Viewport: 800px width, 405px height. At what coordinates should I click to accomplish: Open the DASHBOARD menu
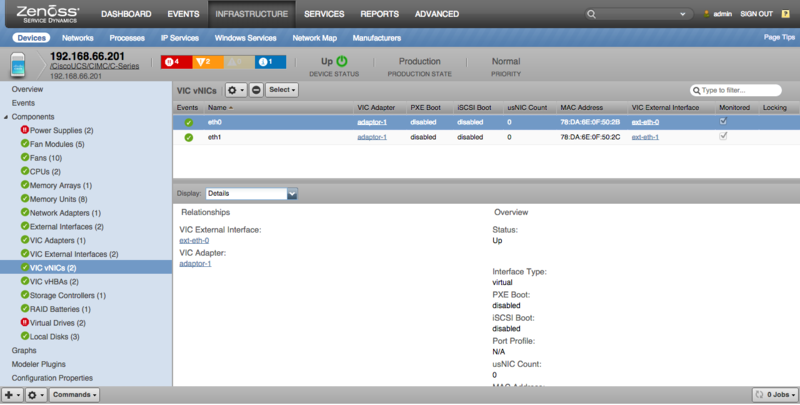pyautogui.click(x=126, y=14)
